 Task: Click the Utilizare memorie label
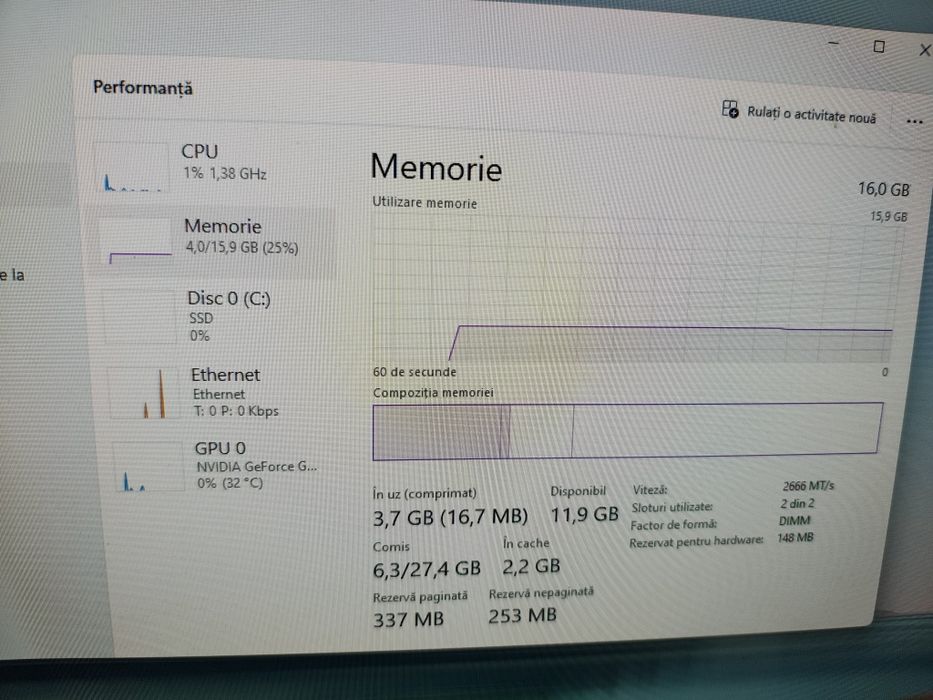click(424, 202)
